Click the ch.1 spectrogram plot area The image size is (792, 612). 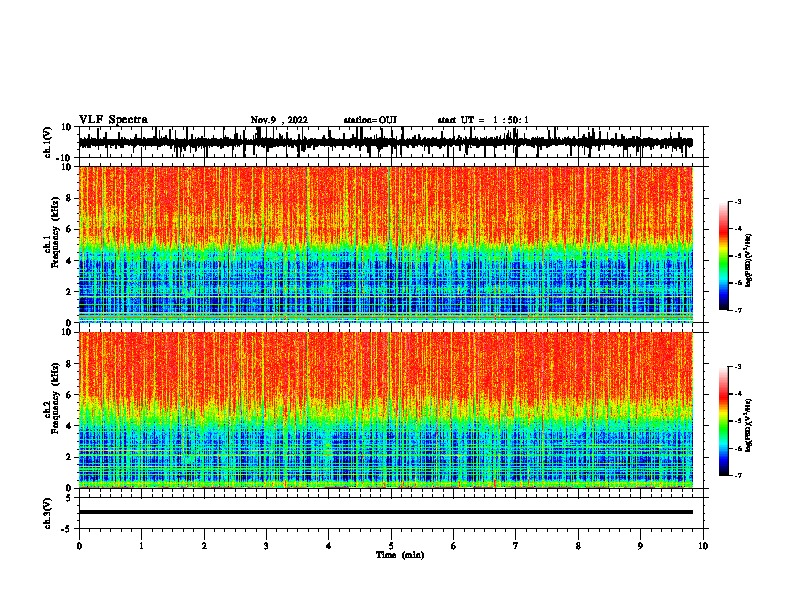(x=386, y=244)
